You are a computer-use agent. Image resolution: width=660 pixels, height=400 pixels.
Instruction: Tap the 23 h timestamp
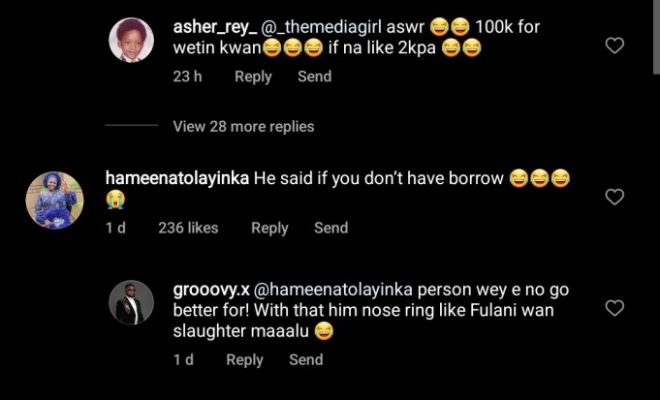tap(187, 76)
